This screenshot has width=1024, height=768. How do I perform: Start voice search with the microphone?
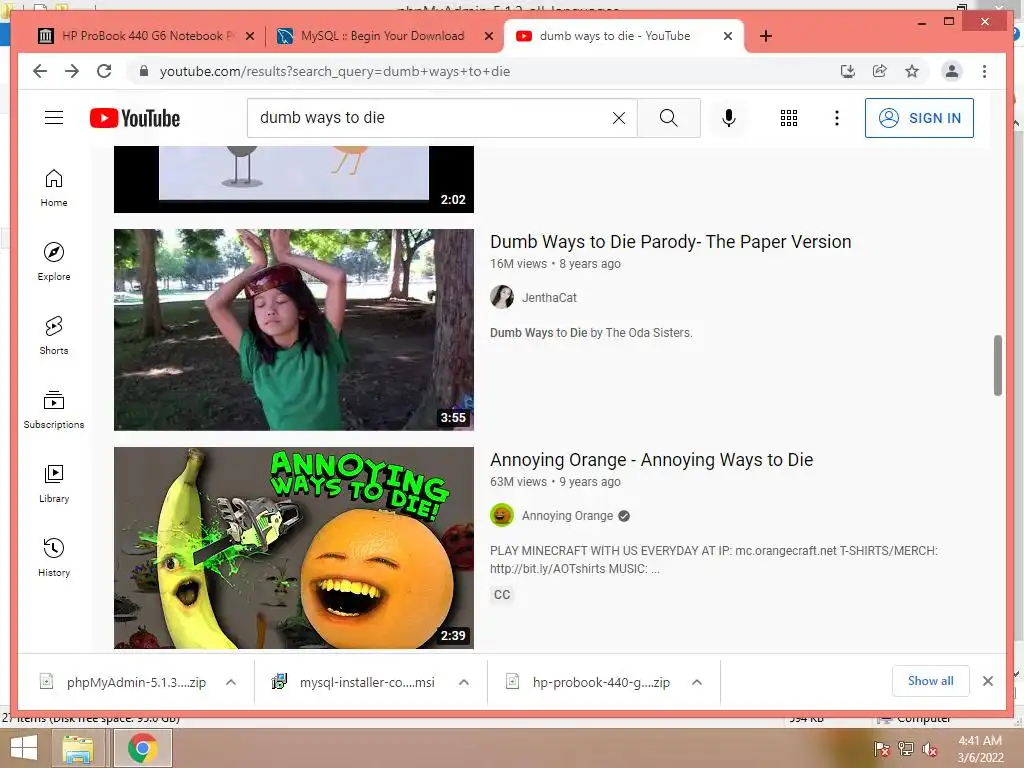(x=729, y=118)
